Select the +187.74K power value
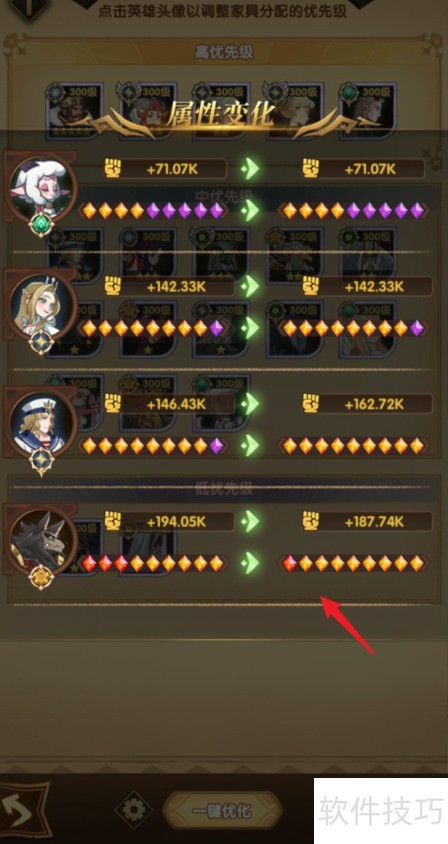The width and height of the screenshot is (448, 844). pos(374,521)
